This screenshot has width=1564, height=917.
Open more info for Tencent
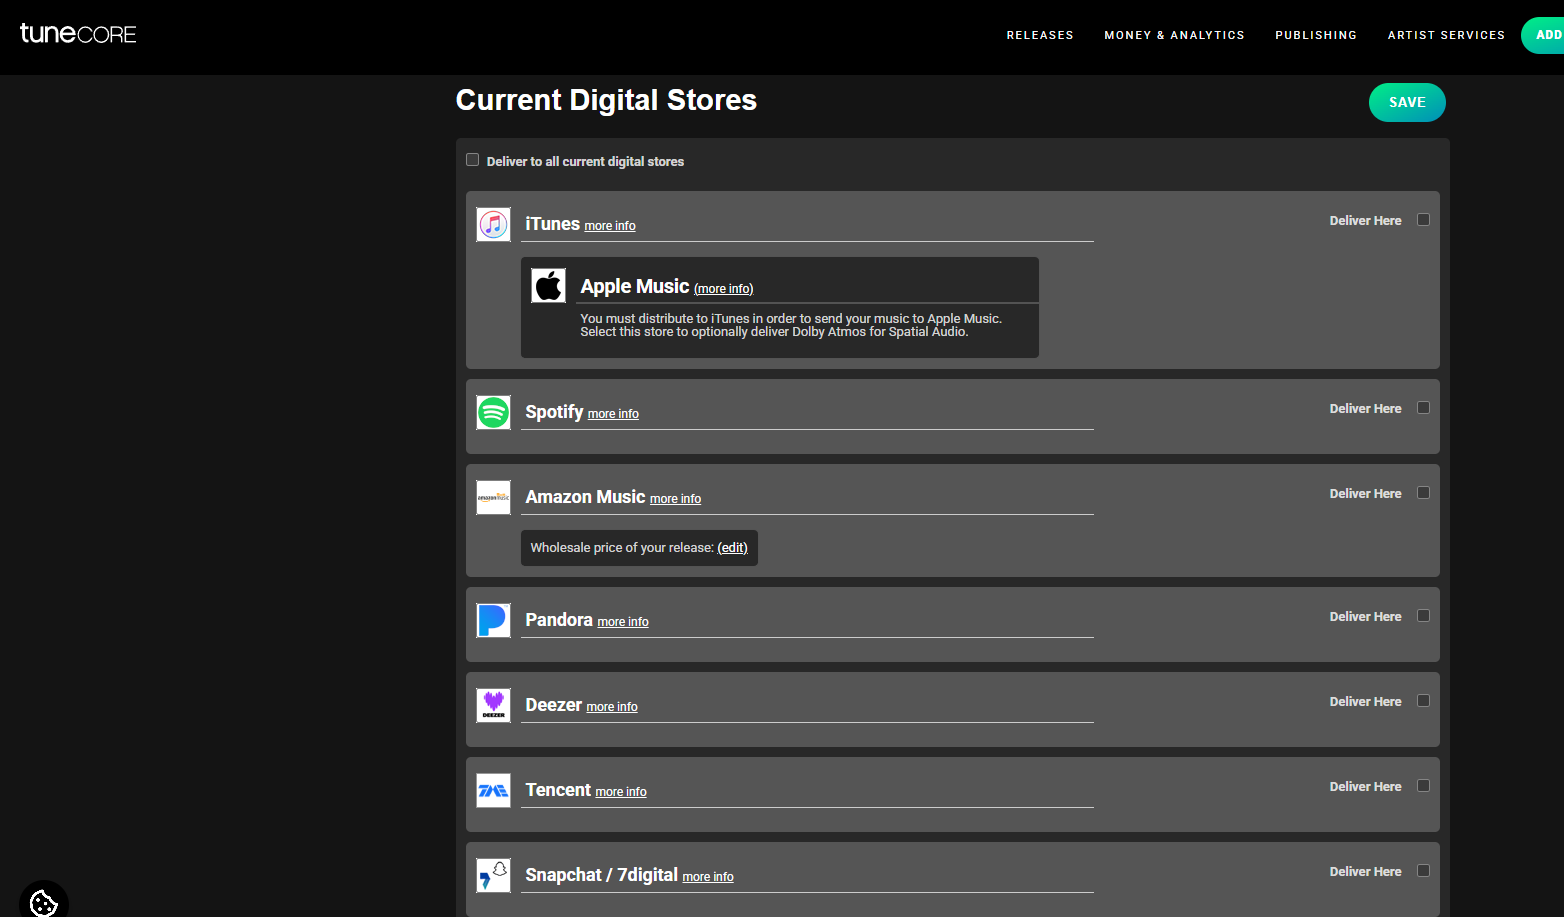coord(621,792)
